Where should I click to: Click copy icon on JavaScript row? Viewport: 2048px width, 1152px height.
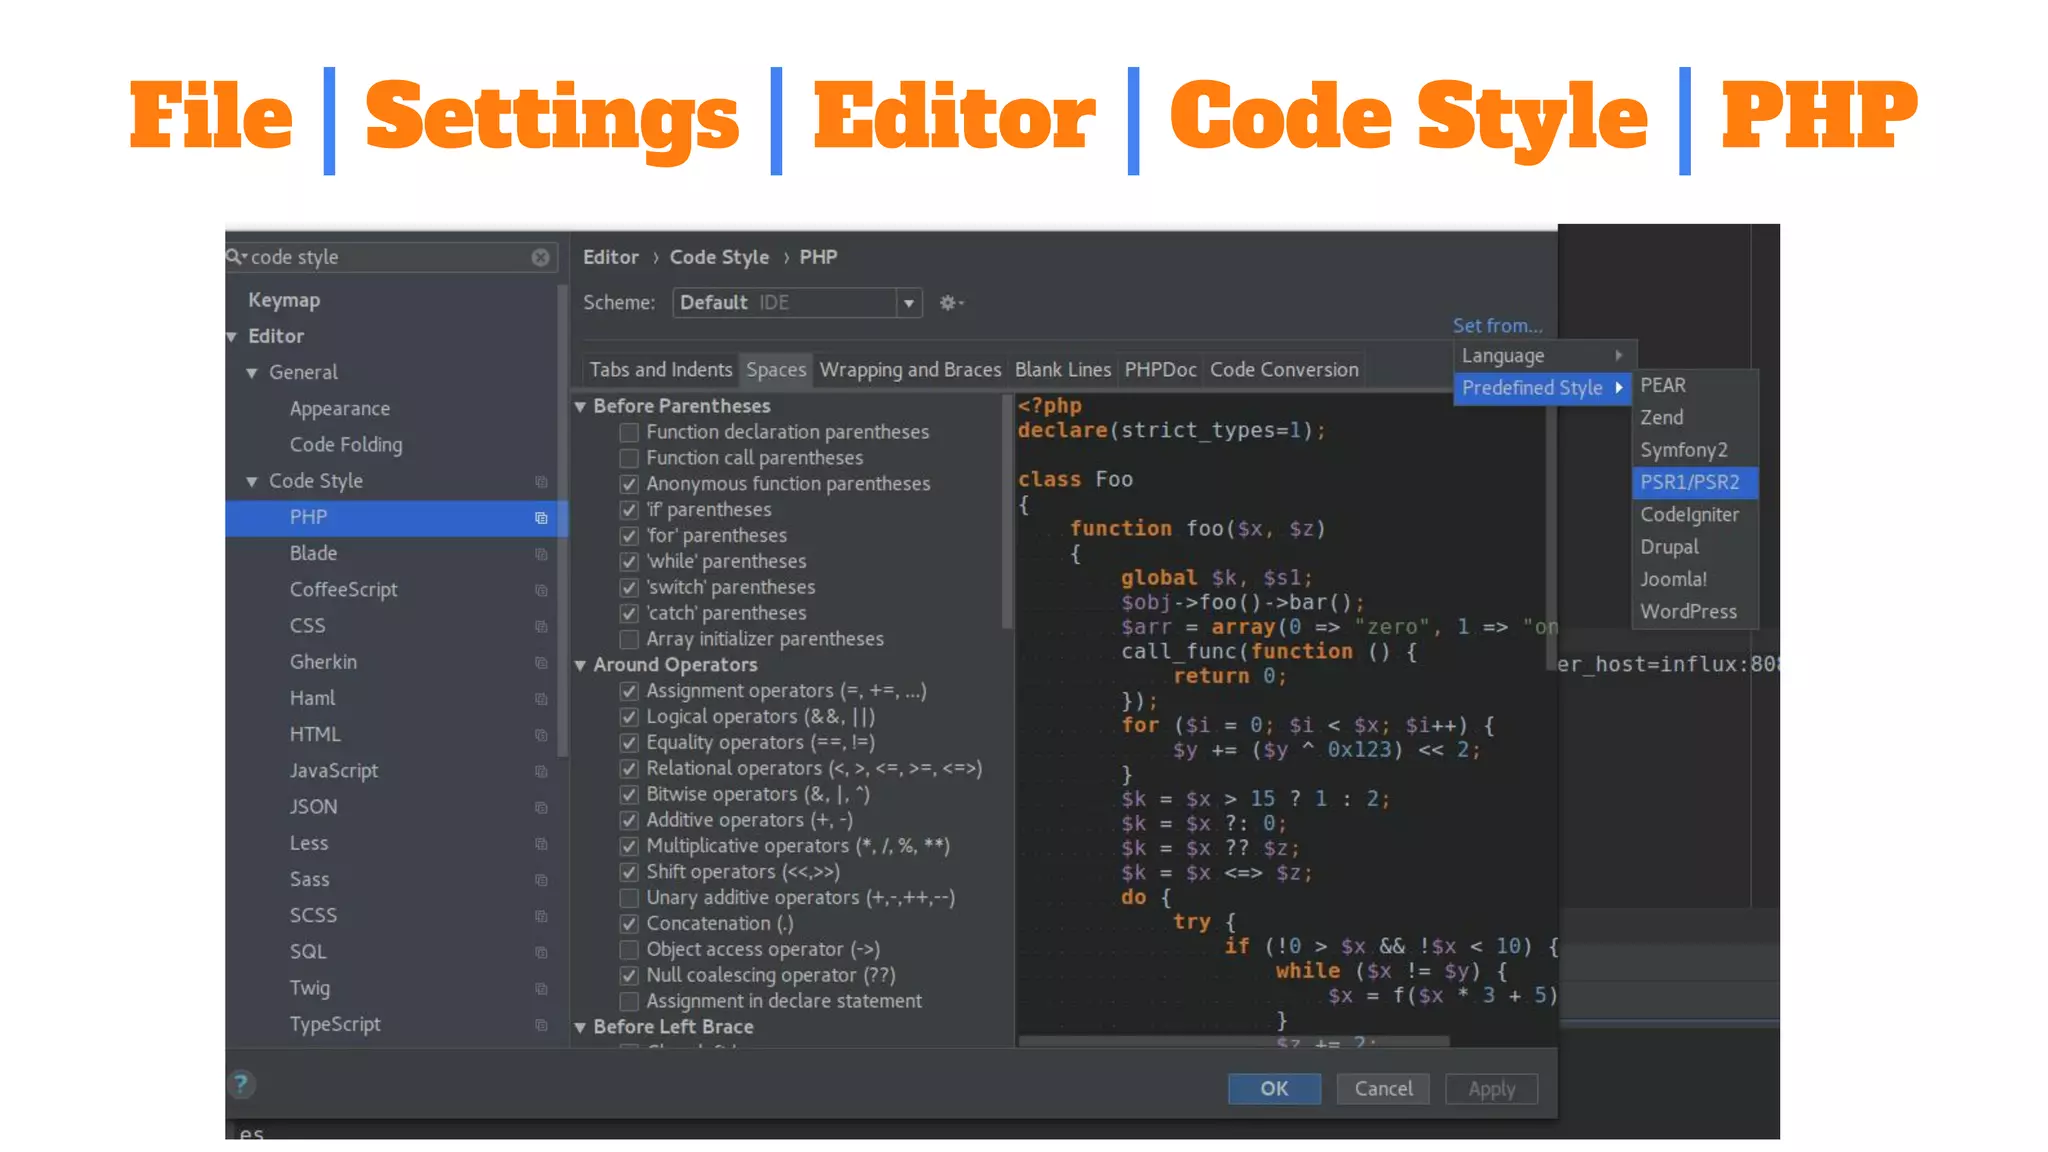coord(541,771)
